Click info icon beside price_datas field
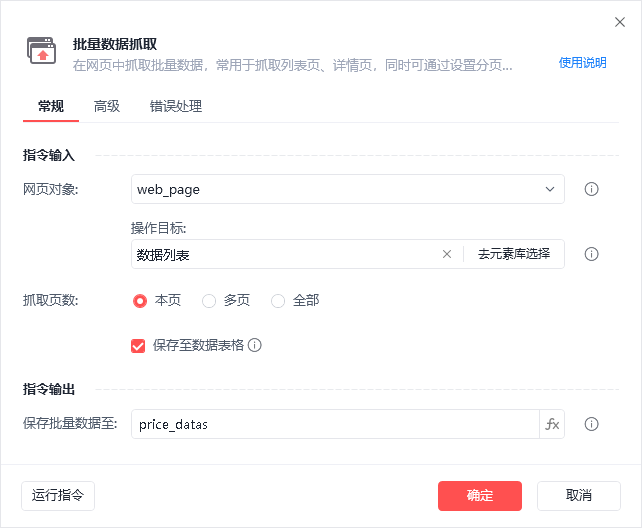Image resolution: width=642 pixels, height=528 pixels. click(x=591, y=424)
